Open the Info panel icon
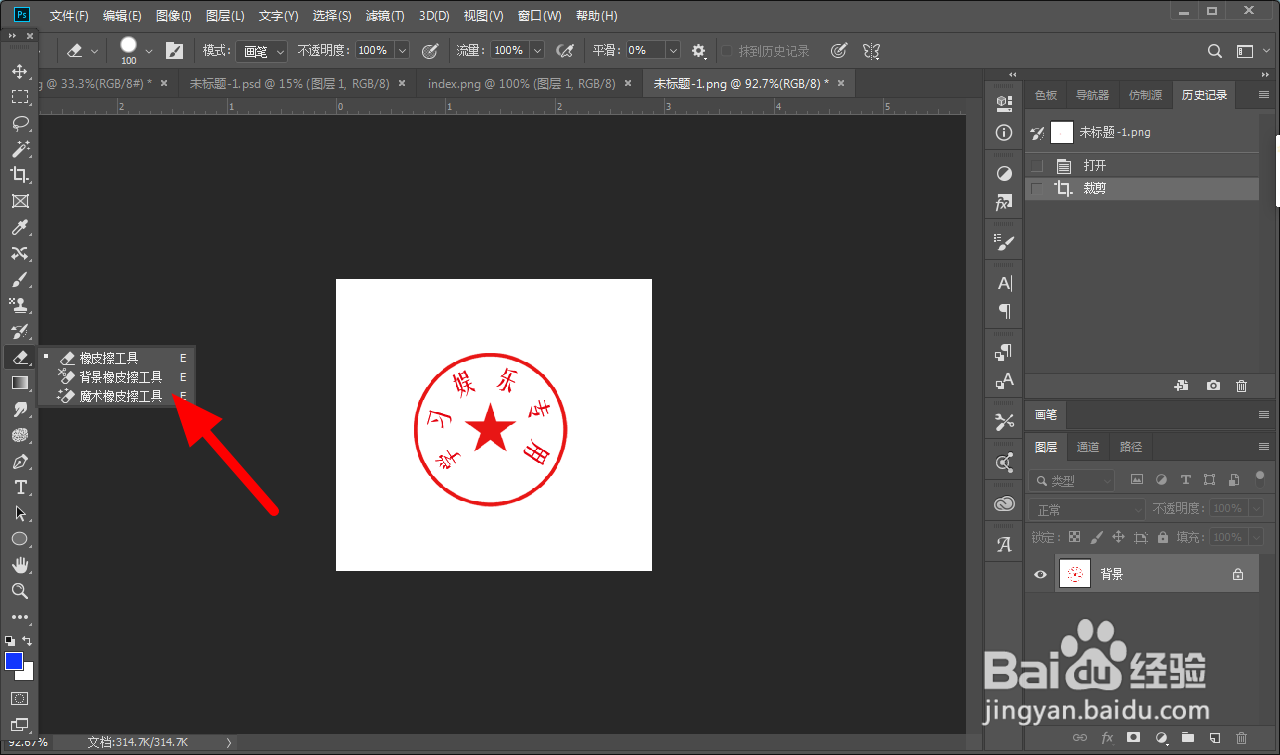The image size is (1280, 755). point(1004,133)
